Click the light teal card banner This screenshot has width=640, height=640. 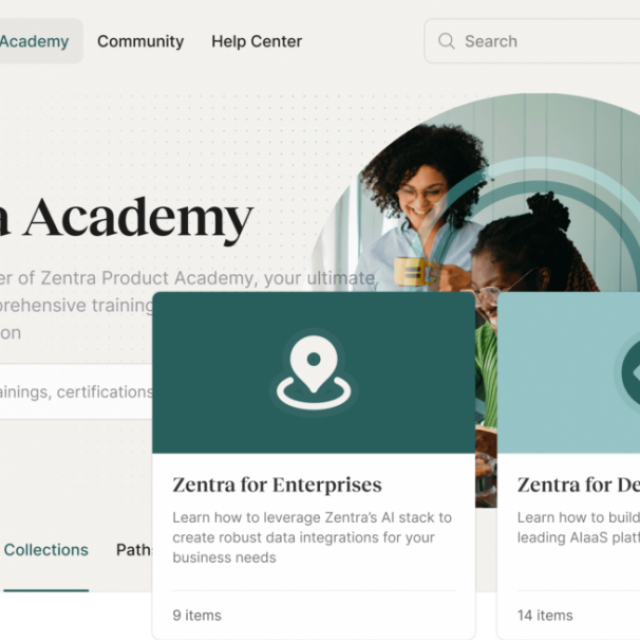[x=569, y=372]
